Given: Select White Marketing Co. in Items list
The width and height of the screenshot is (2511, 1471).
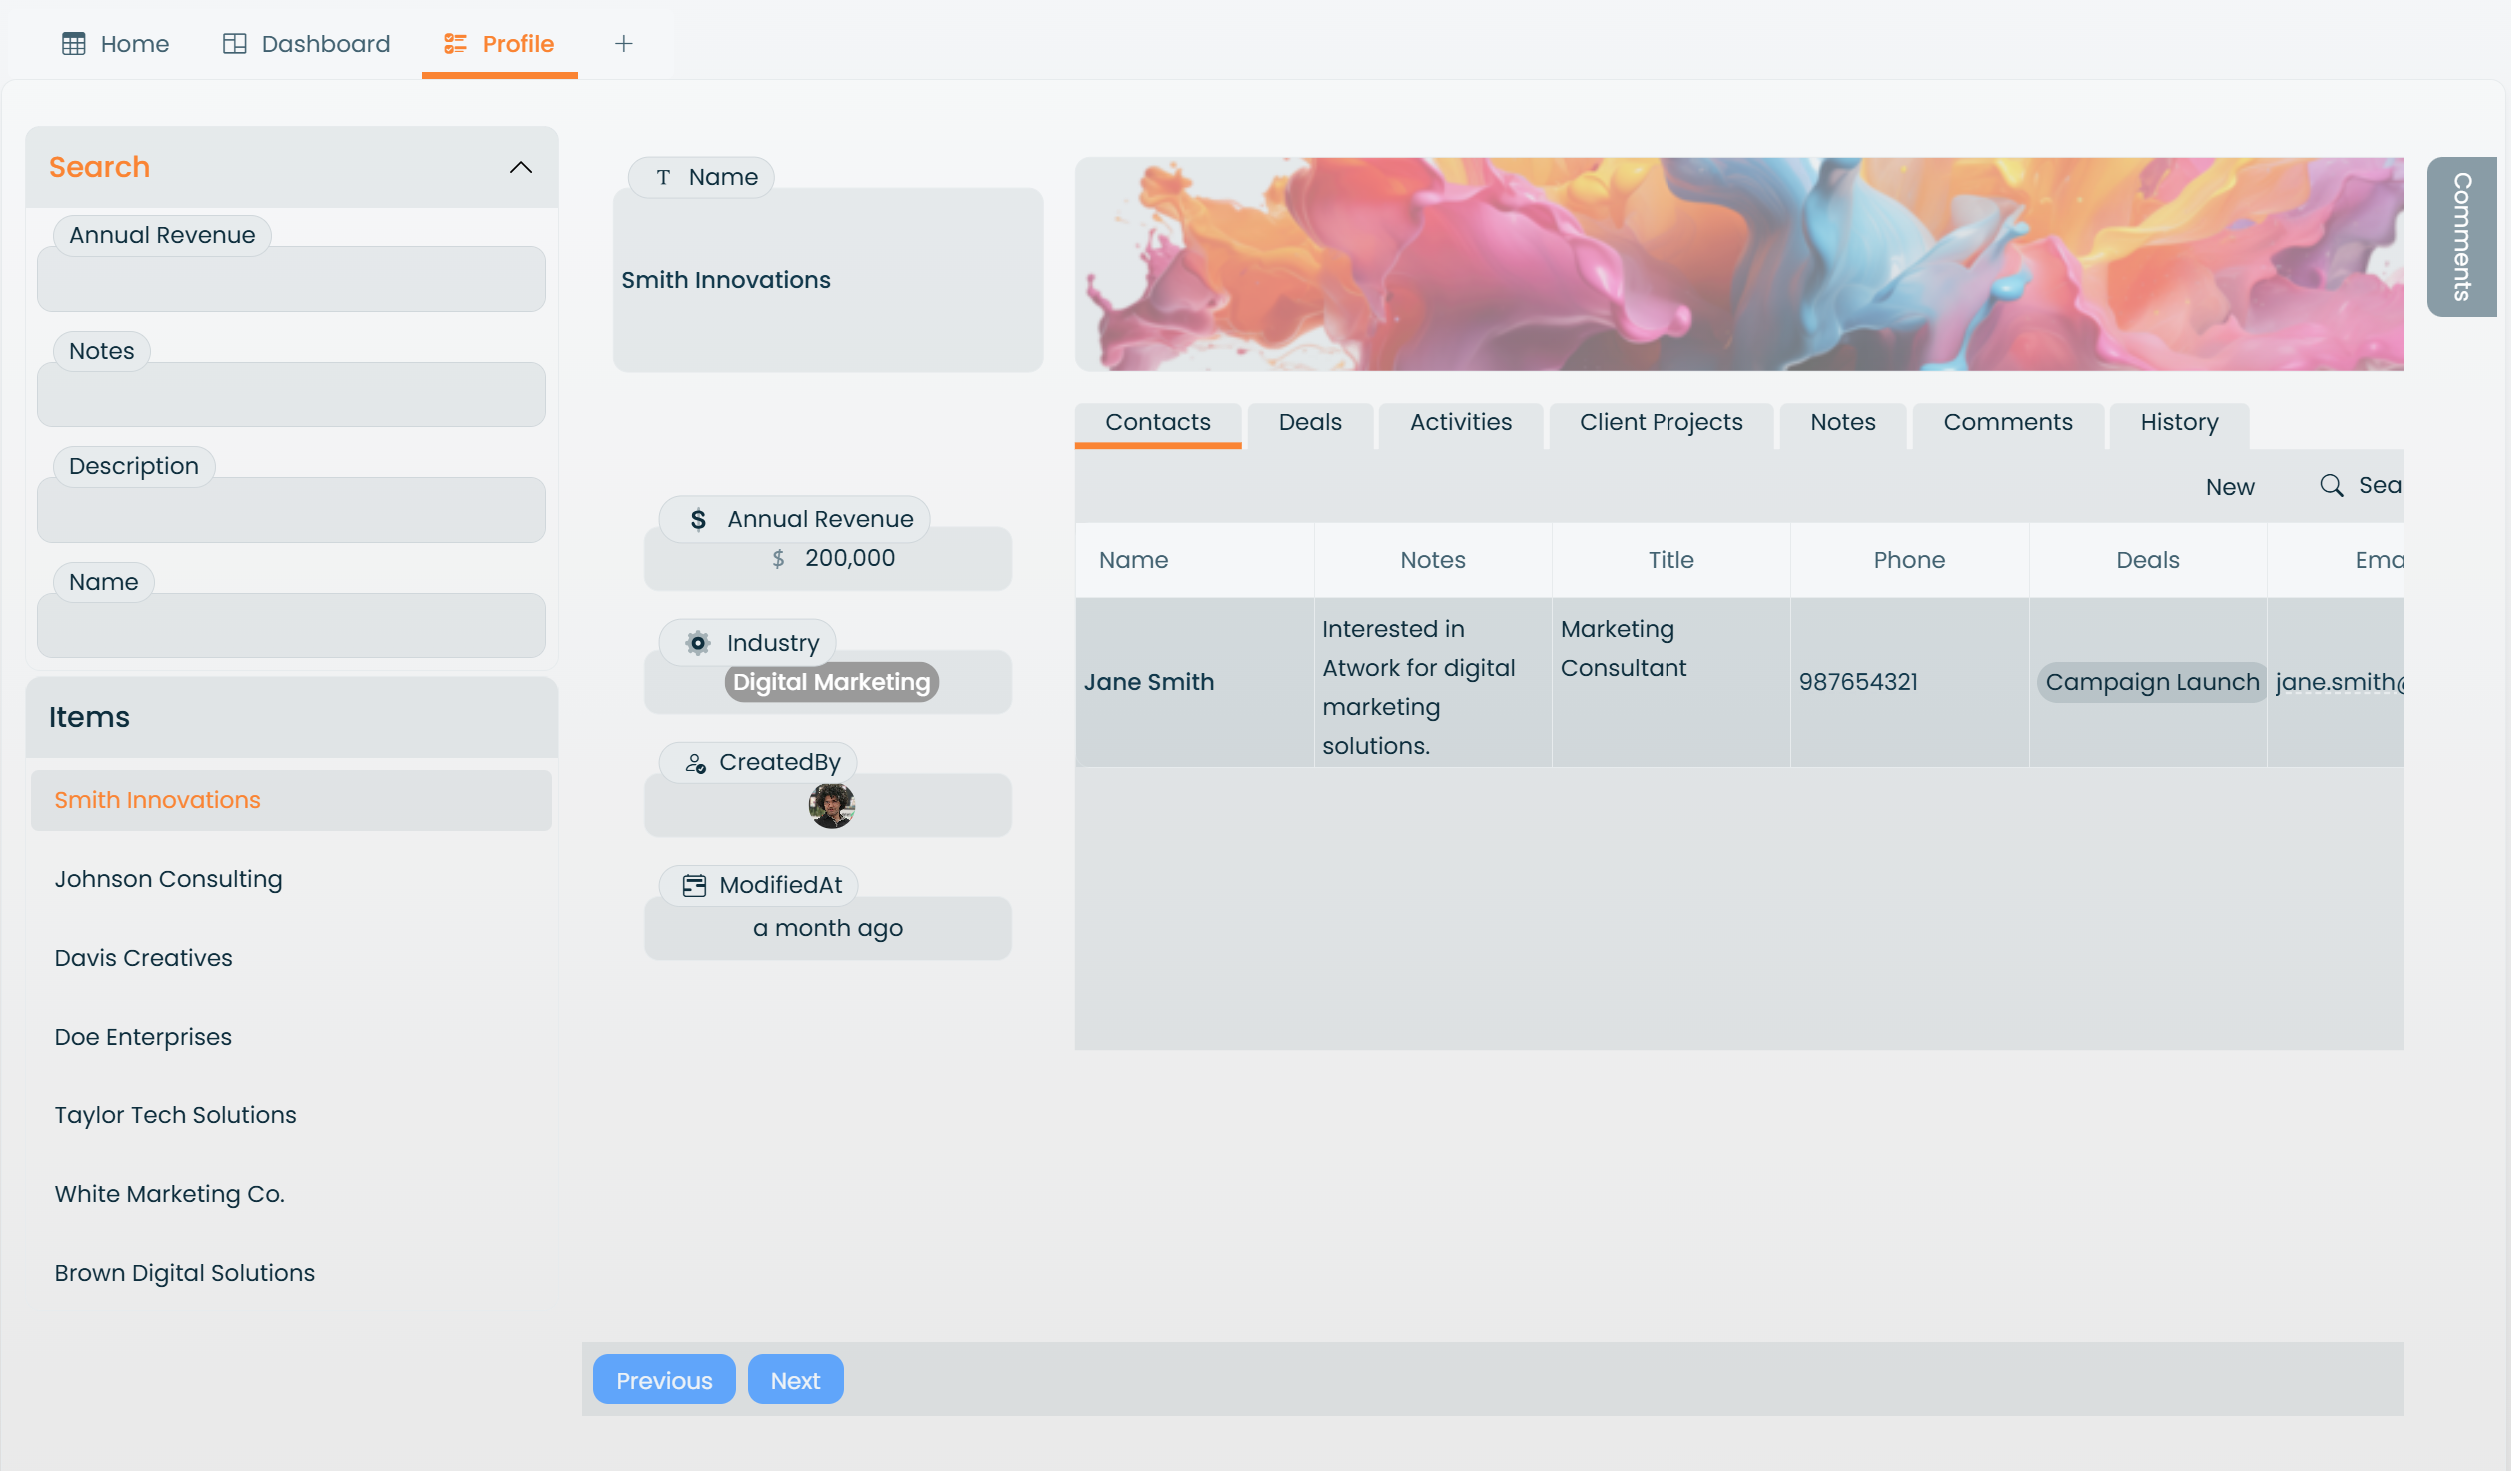Looking at the screenshot, I should coord(291,1194).
